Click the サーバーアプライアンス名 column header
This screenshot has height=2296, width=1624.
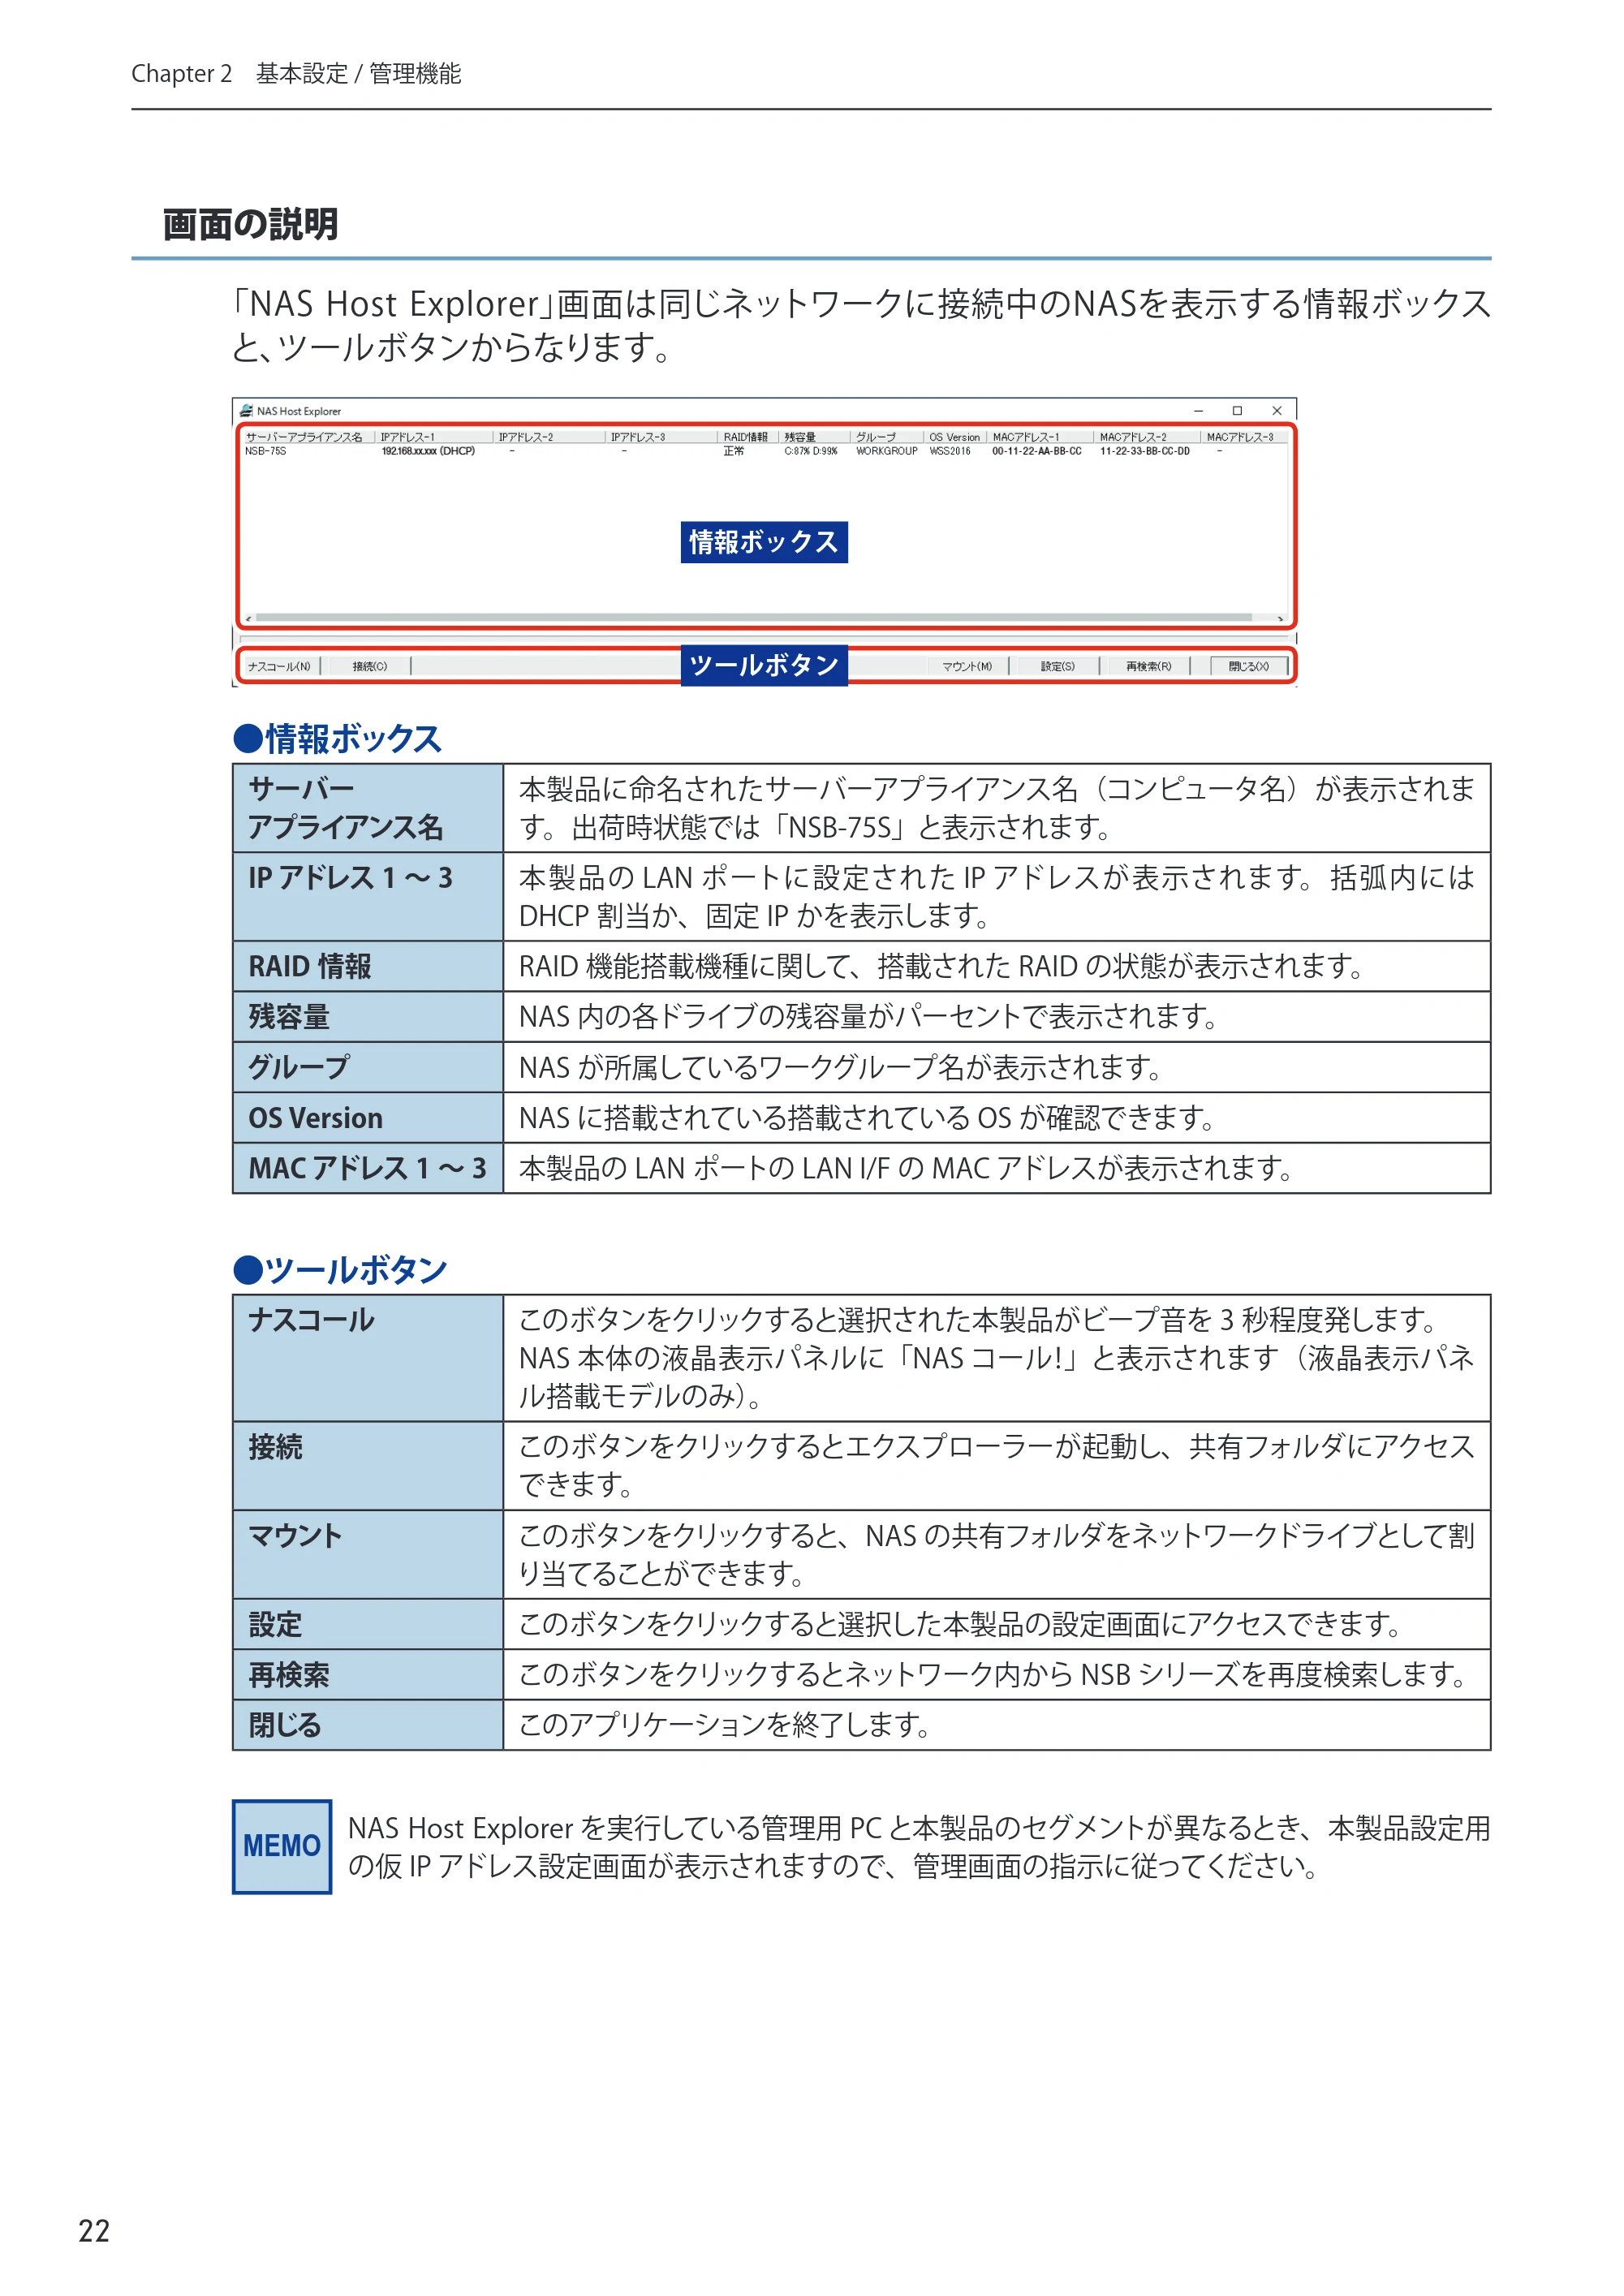308,437
